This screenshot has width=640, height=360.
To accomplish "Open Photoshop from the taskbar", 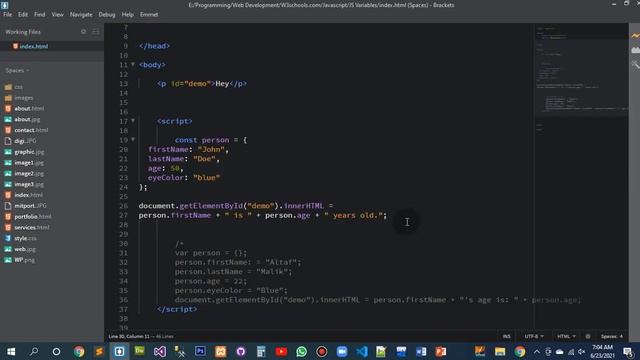I will [x=200, y=351].
